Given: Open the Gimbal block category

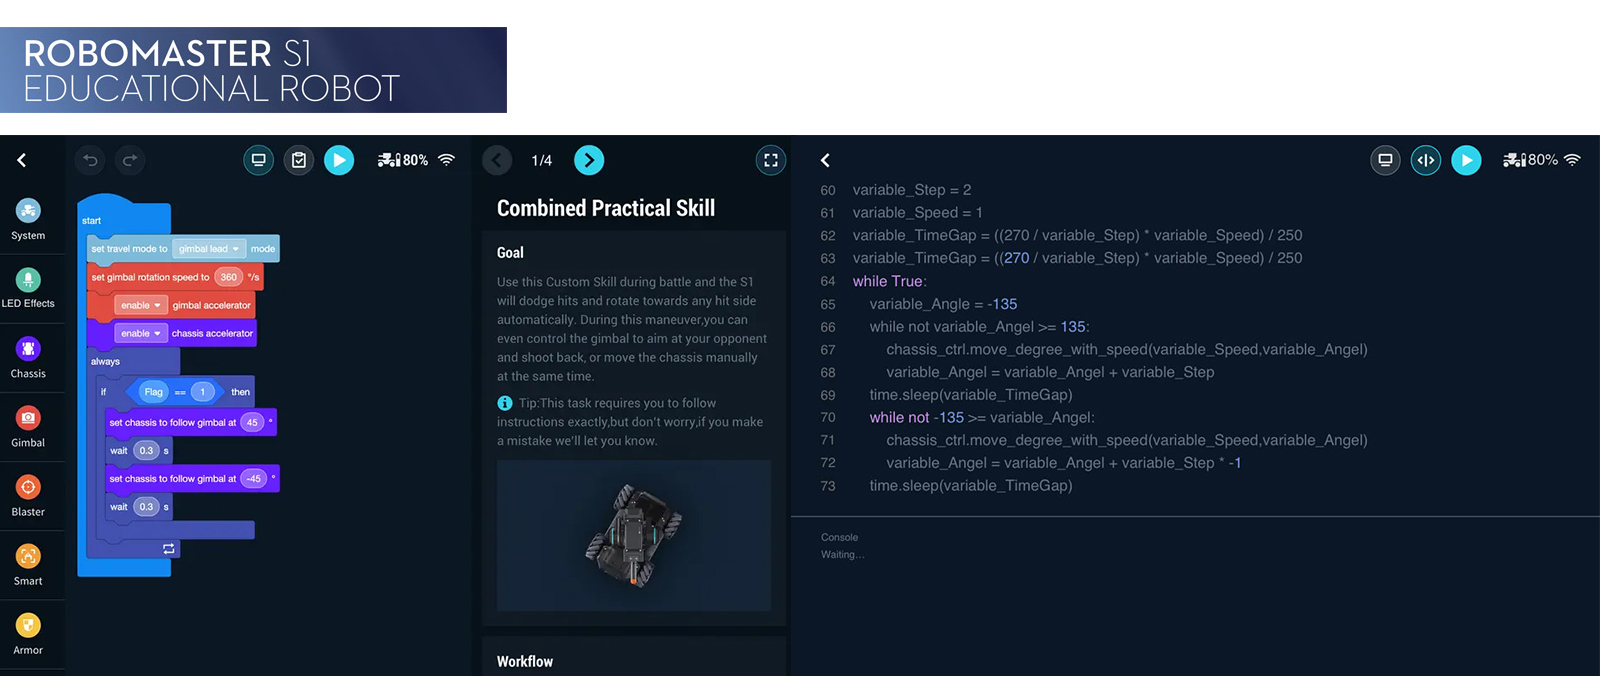Looking at the screenshot, I should (28, 427).
